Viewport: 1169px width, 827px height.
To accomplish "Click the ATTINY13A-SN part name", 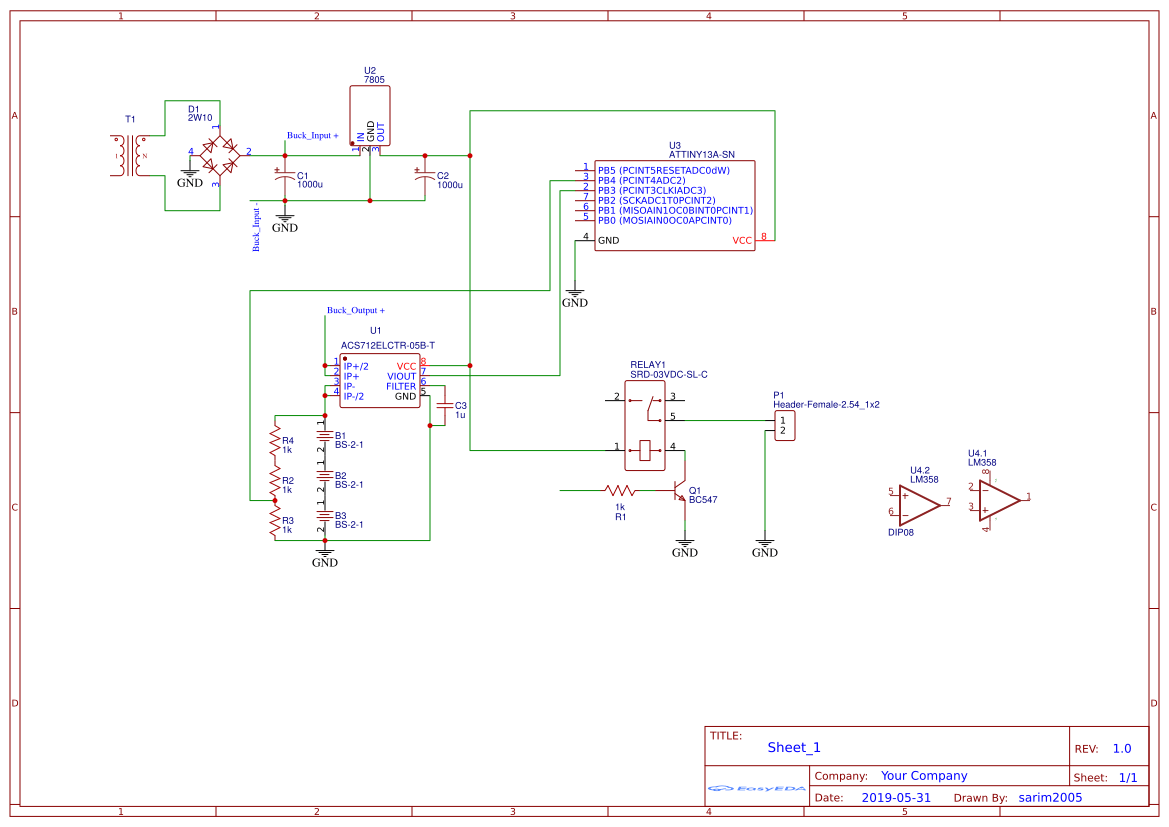I will pyautogui.click(x=702, y=155).
